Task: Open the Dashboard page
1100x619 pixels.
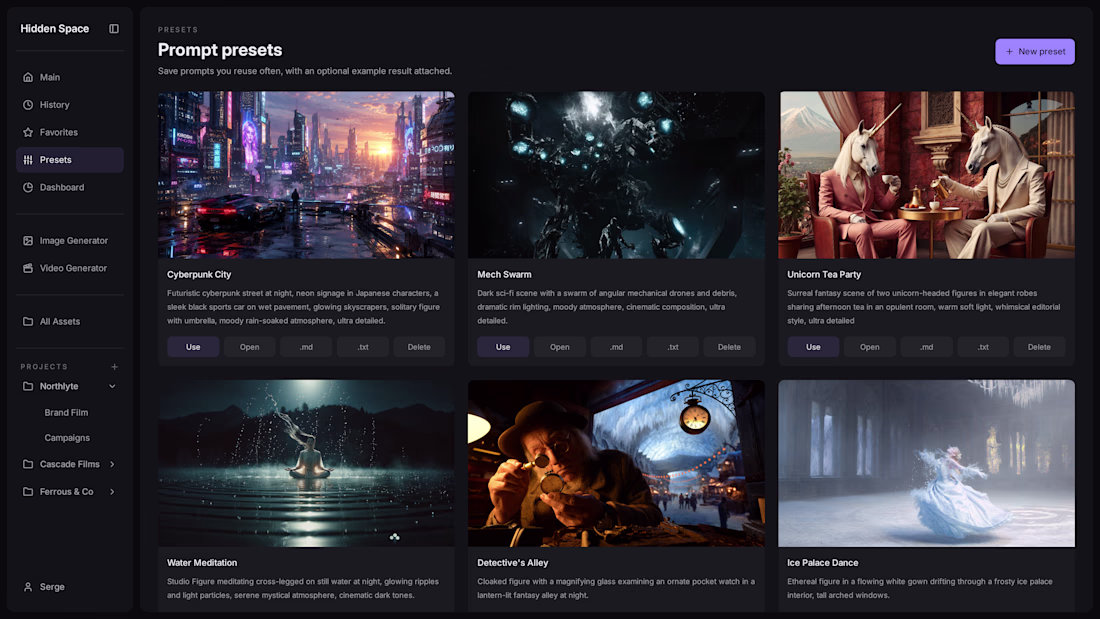Action: pyautogui.click(x=69, y=187)
